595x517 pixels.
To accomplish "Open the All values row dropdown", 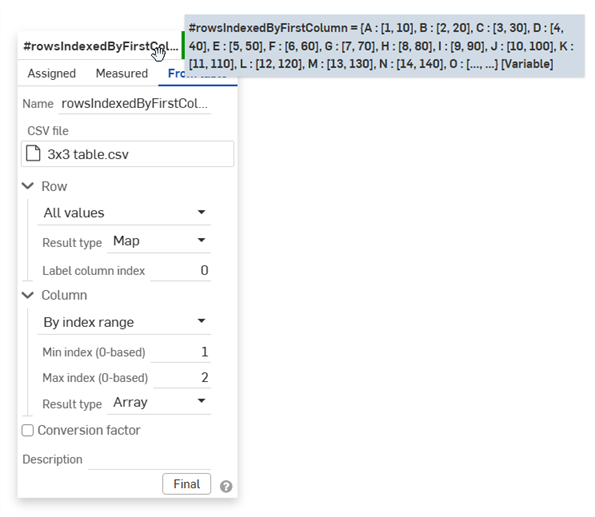I will [x=124, y=213].
